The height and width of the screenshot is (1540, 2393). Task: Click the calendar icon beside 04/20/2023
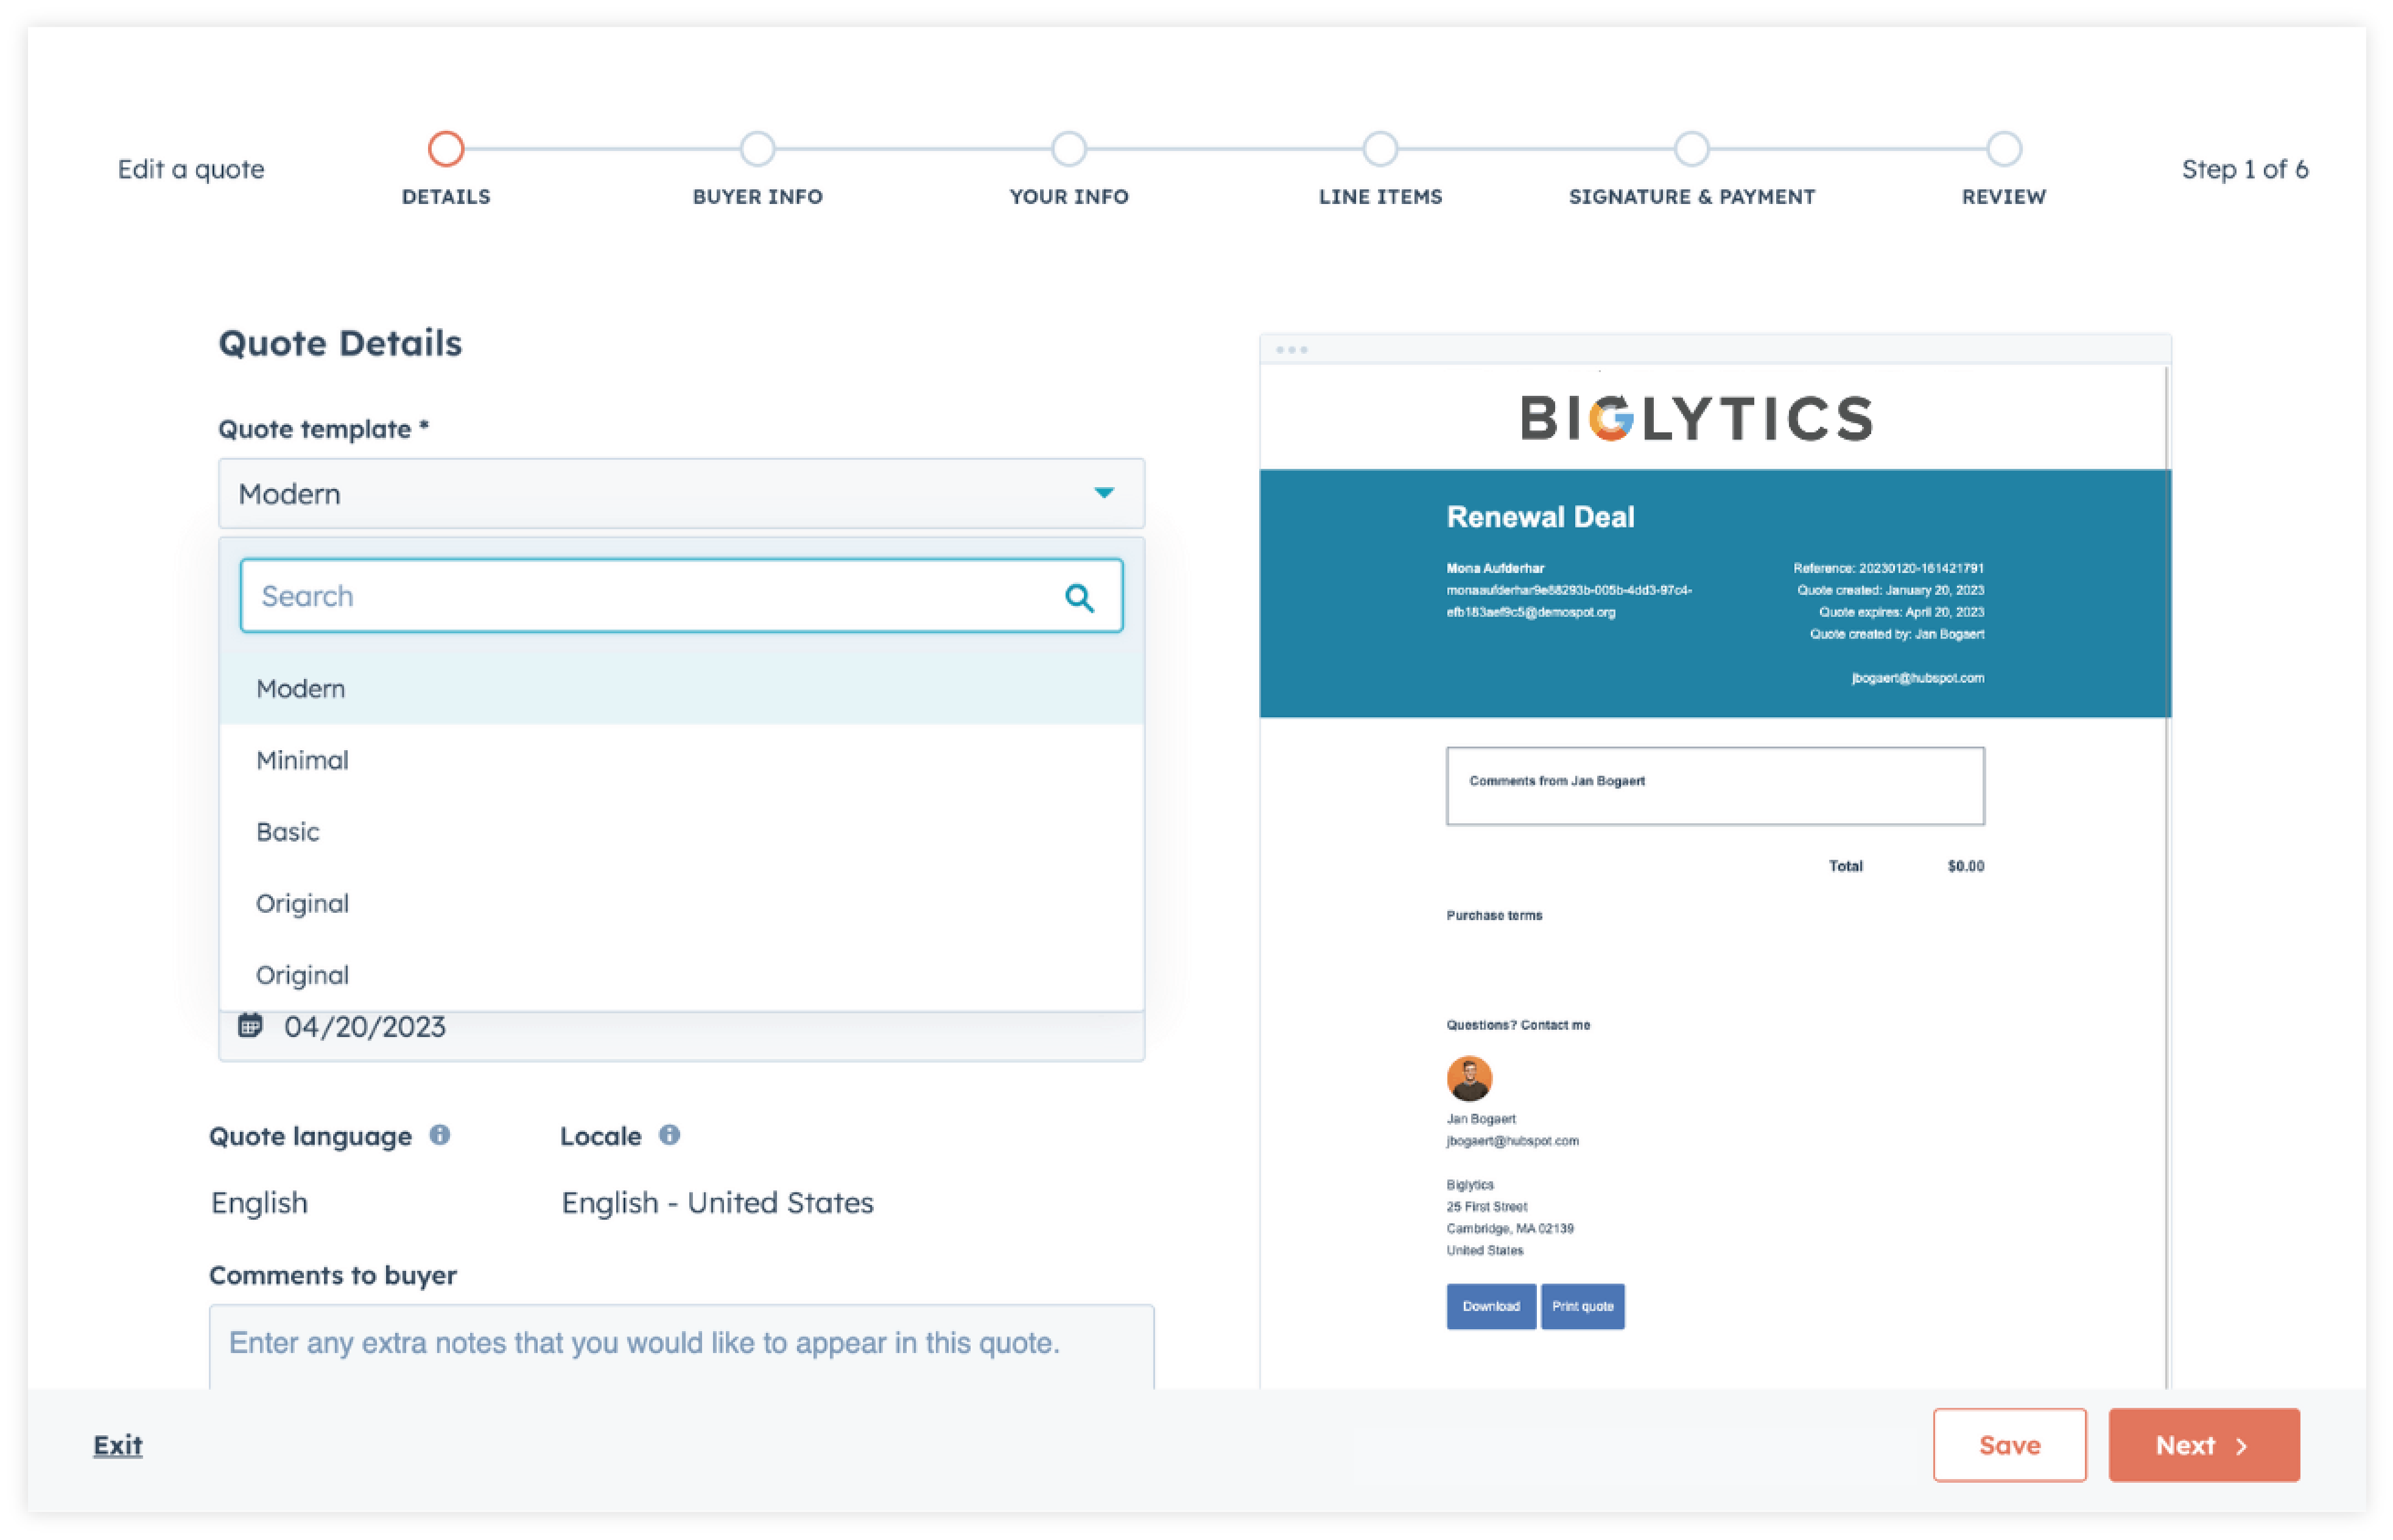(250, 1026)
